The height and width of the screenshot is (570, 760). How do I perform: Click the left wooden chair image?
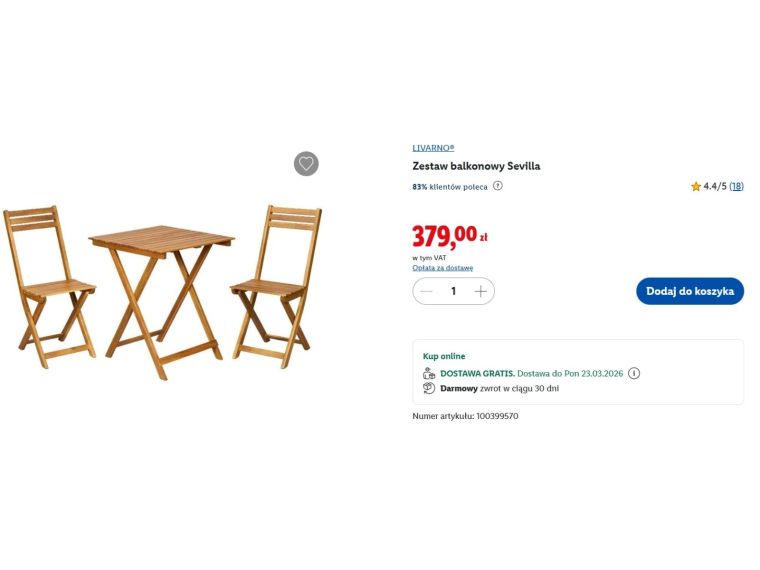coord(49,286)
